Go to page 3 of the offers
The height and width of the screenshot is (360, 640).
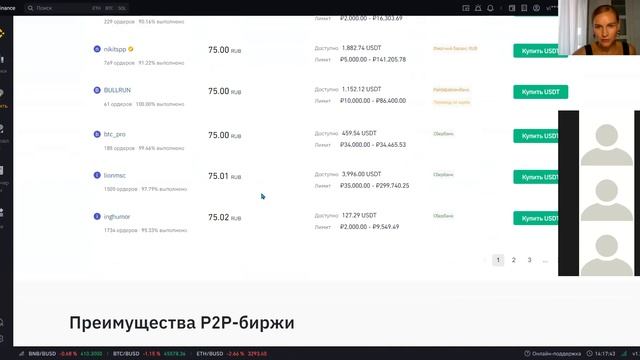[529, 260]
